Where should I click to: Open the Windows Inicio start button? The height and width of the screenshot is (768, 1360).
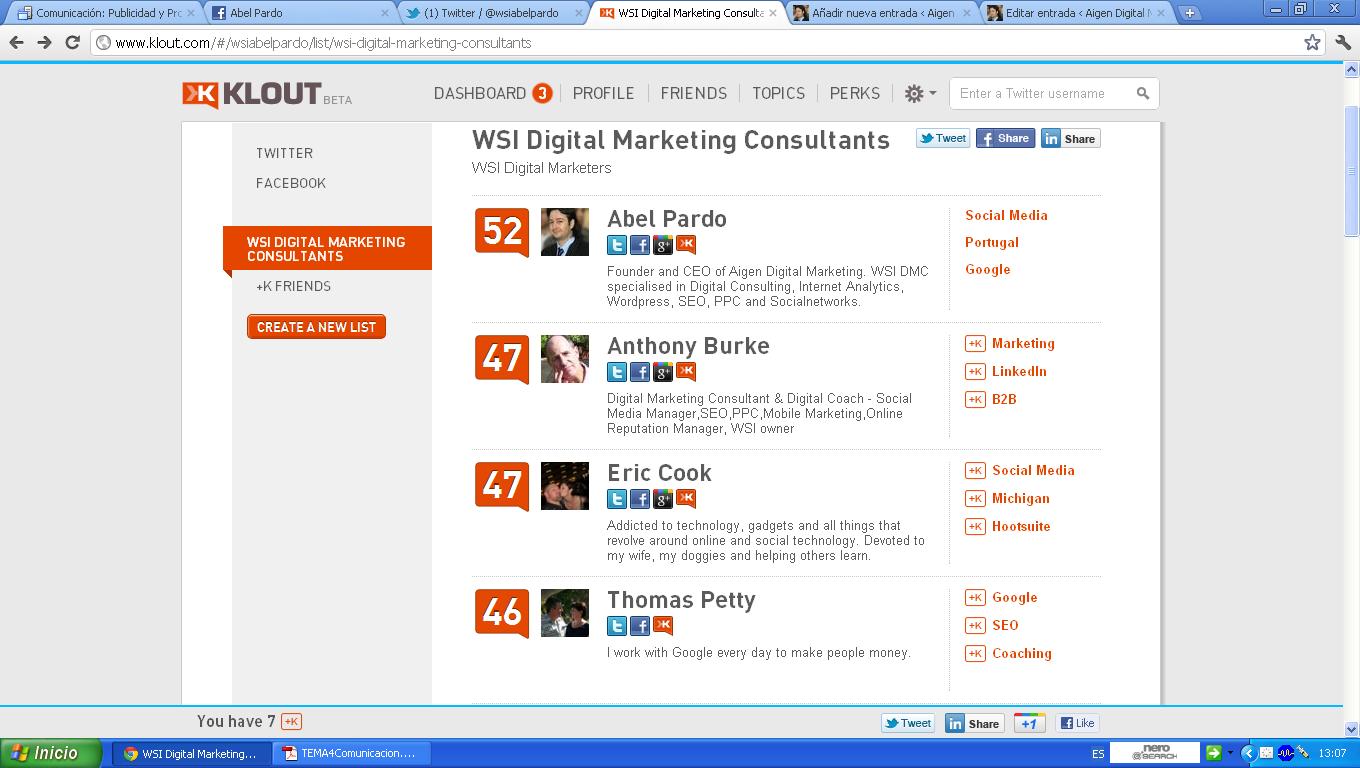point(50,753)
